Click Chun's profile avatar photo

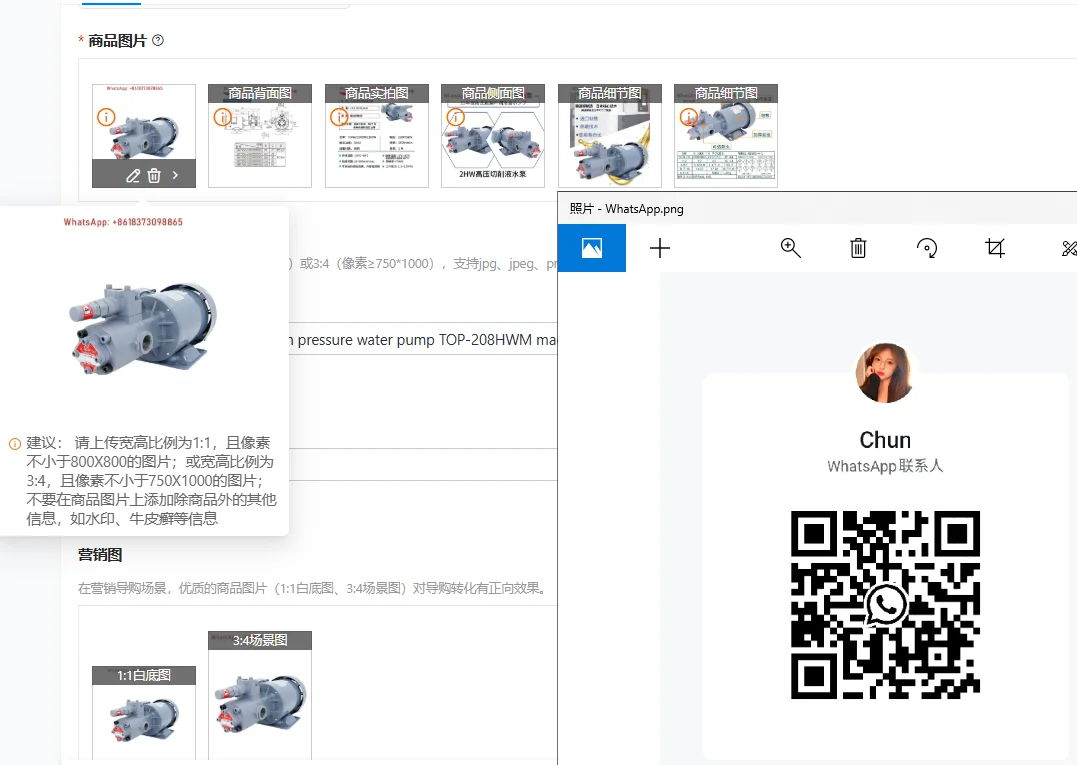point(885,373)
